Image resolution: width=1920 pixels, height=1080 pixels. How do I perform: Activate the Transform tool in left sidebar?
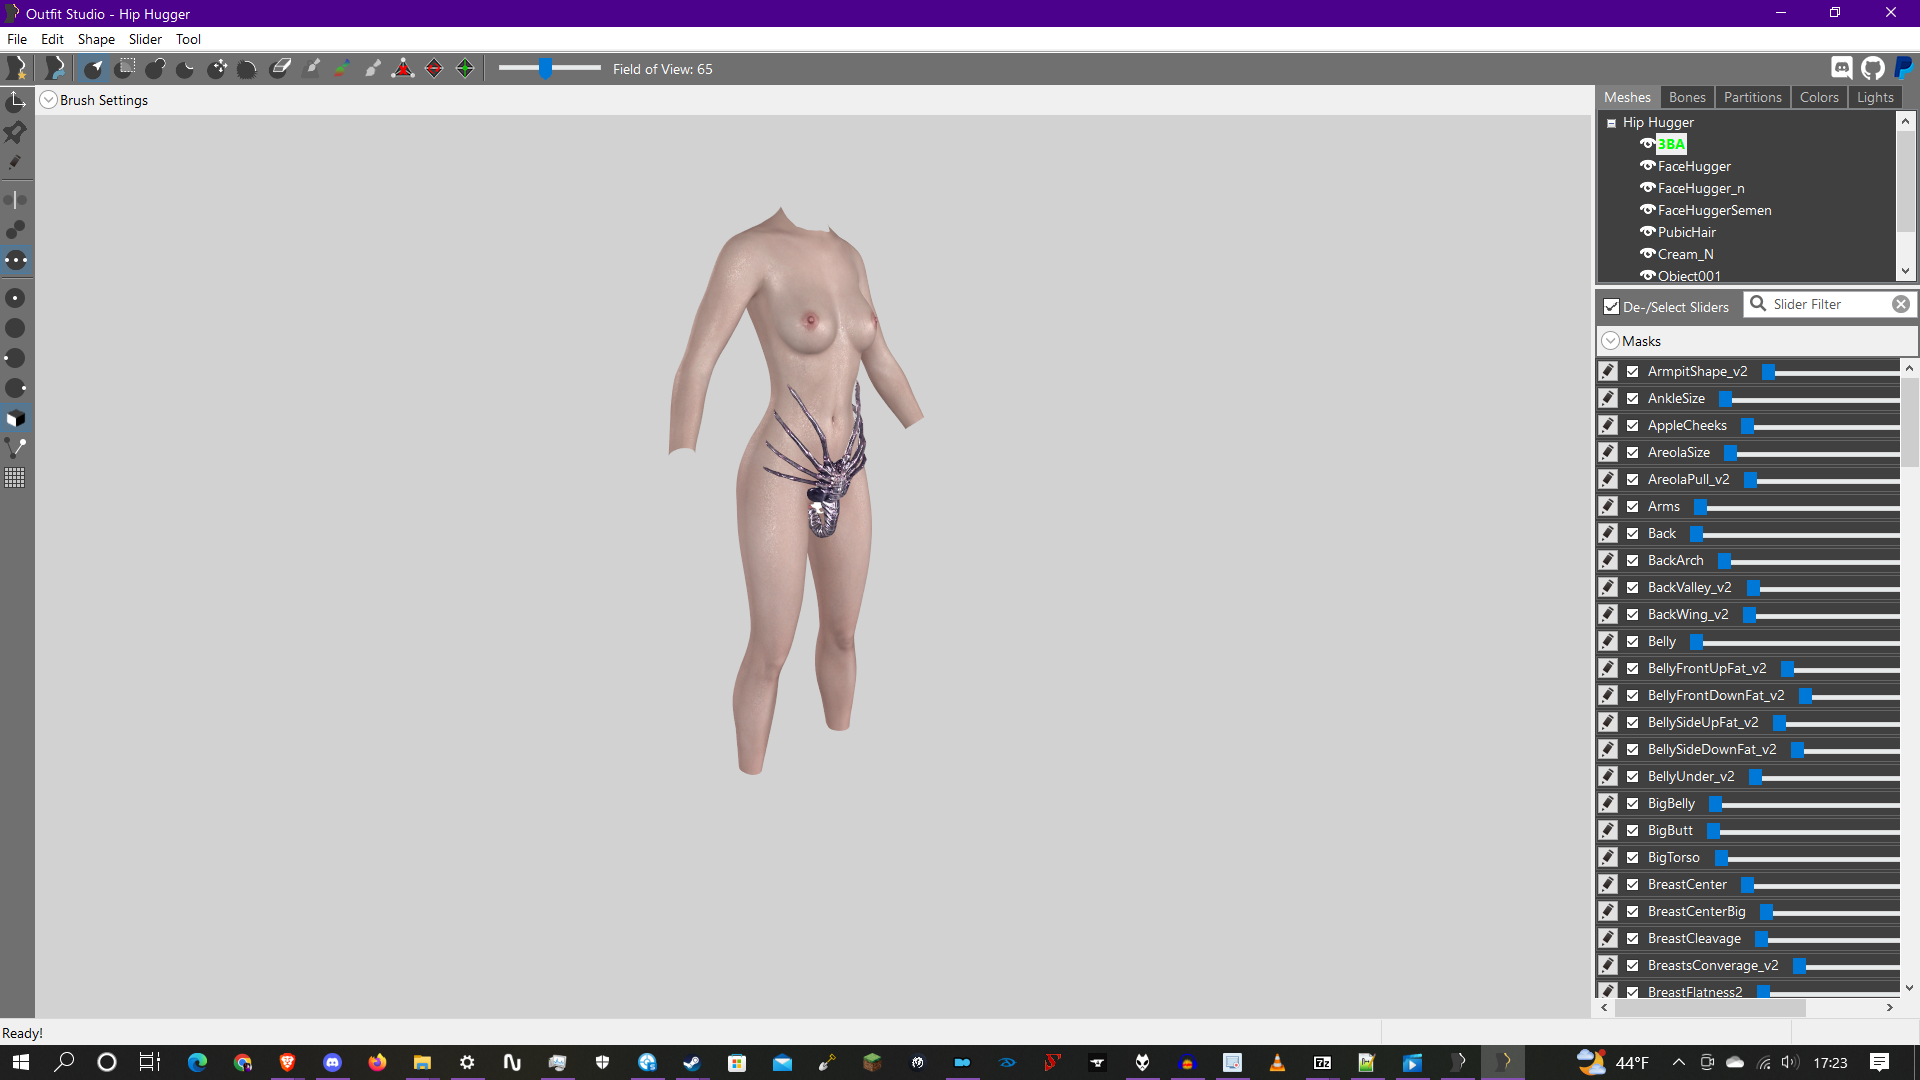16,101
